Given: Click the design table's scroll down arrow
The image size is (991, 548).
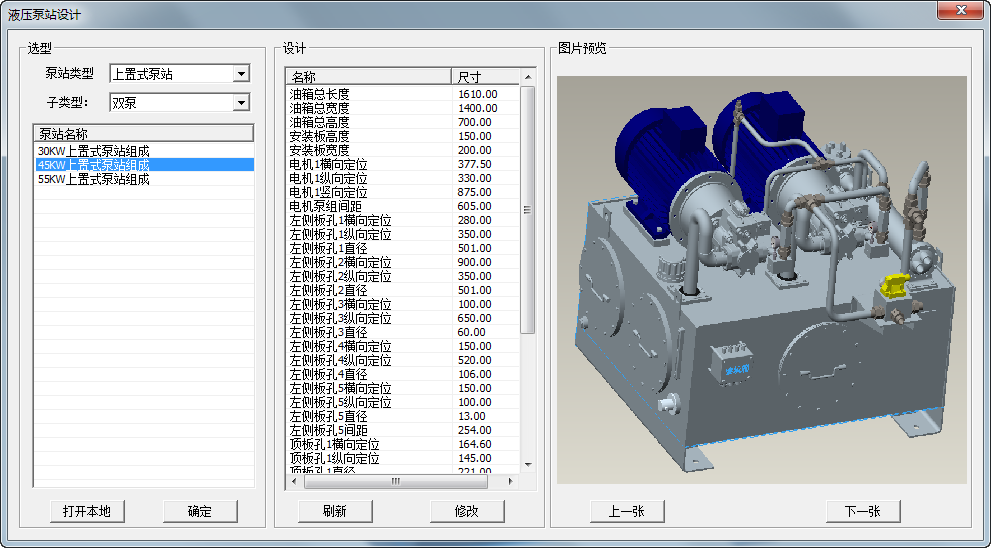Looking at the screenshot, I should (529, 466).
